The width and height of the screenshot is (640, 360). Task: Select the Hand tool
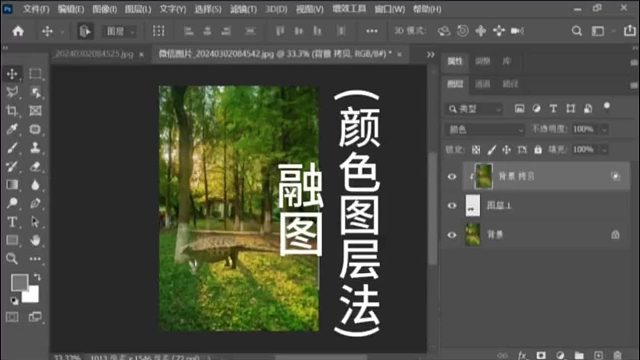[35, 240]
